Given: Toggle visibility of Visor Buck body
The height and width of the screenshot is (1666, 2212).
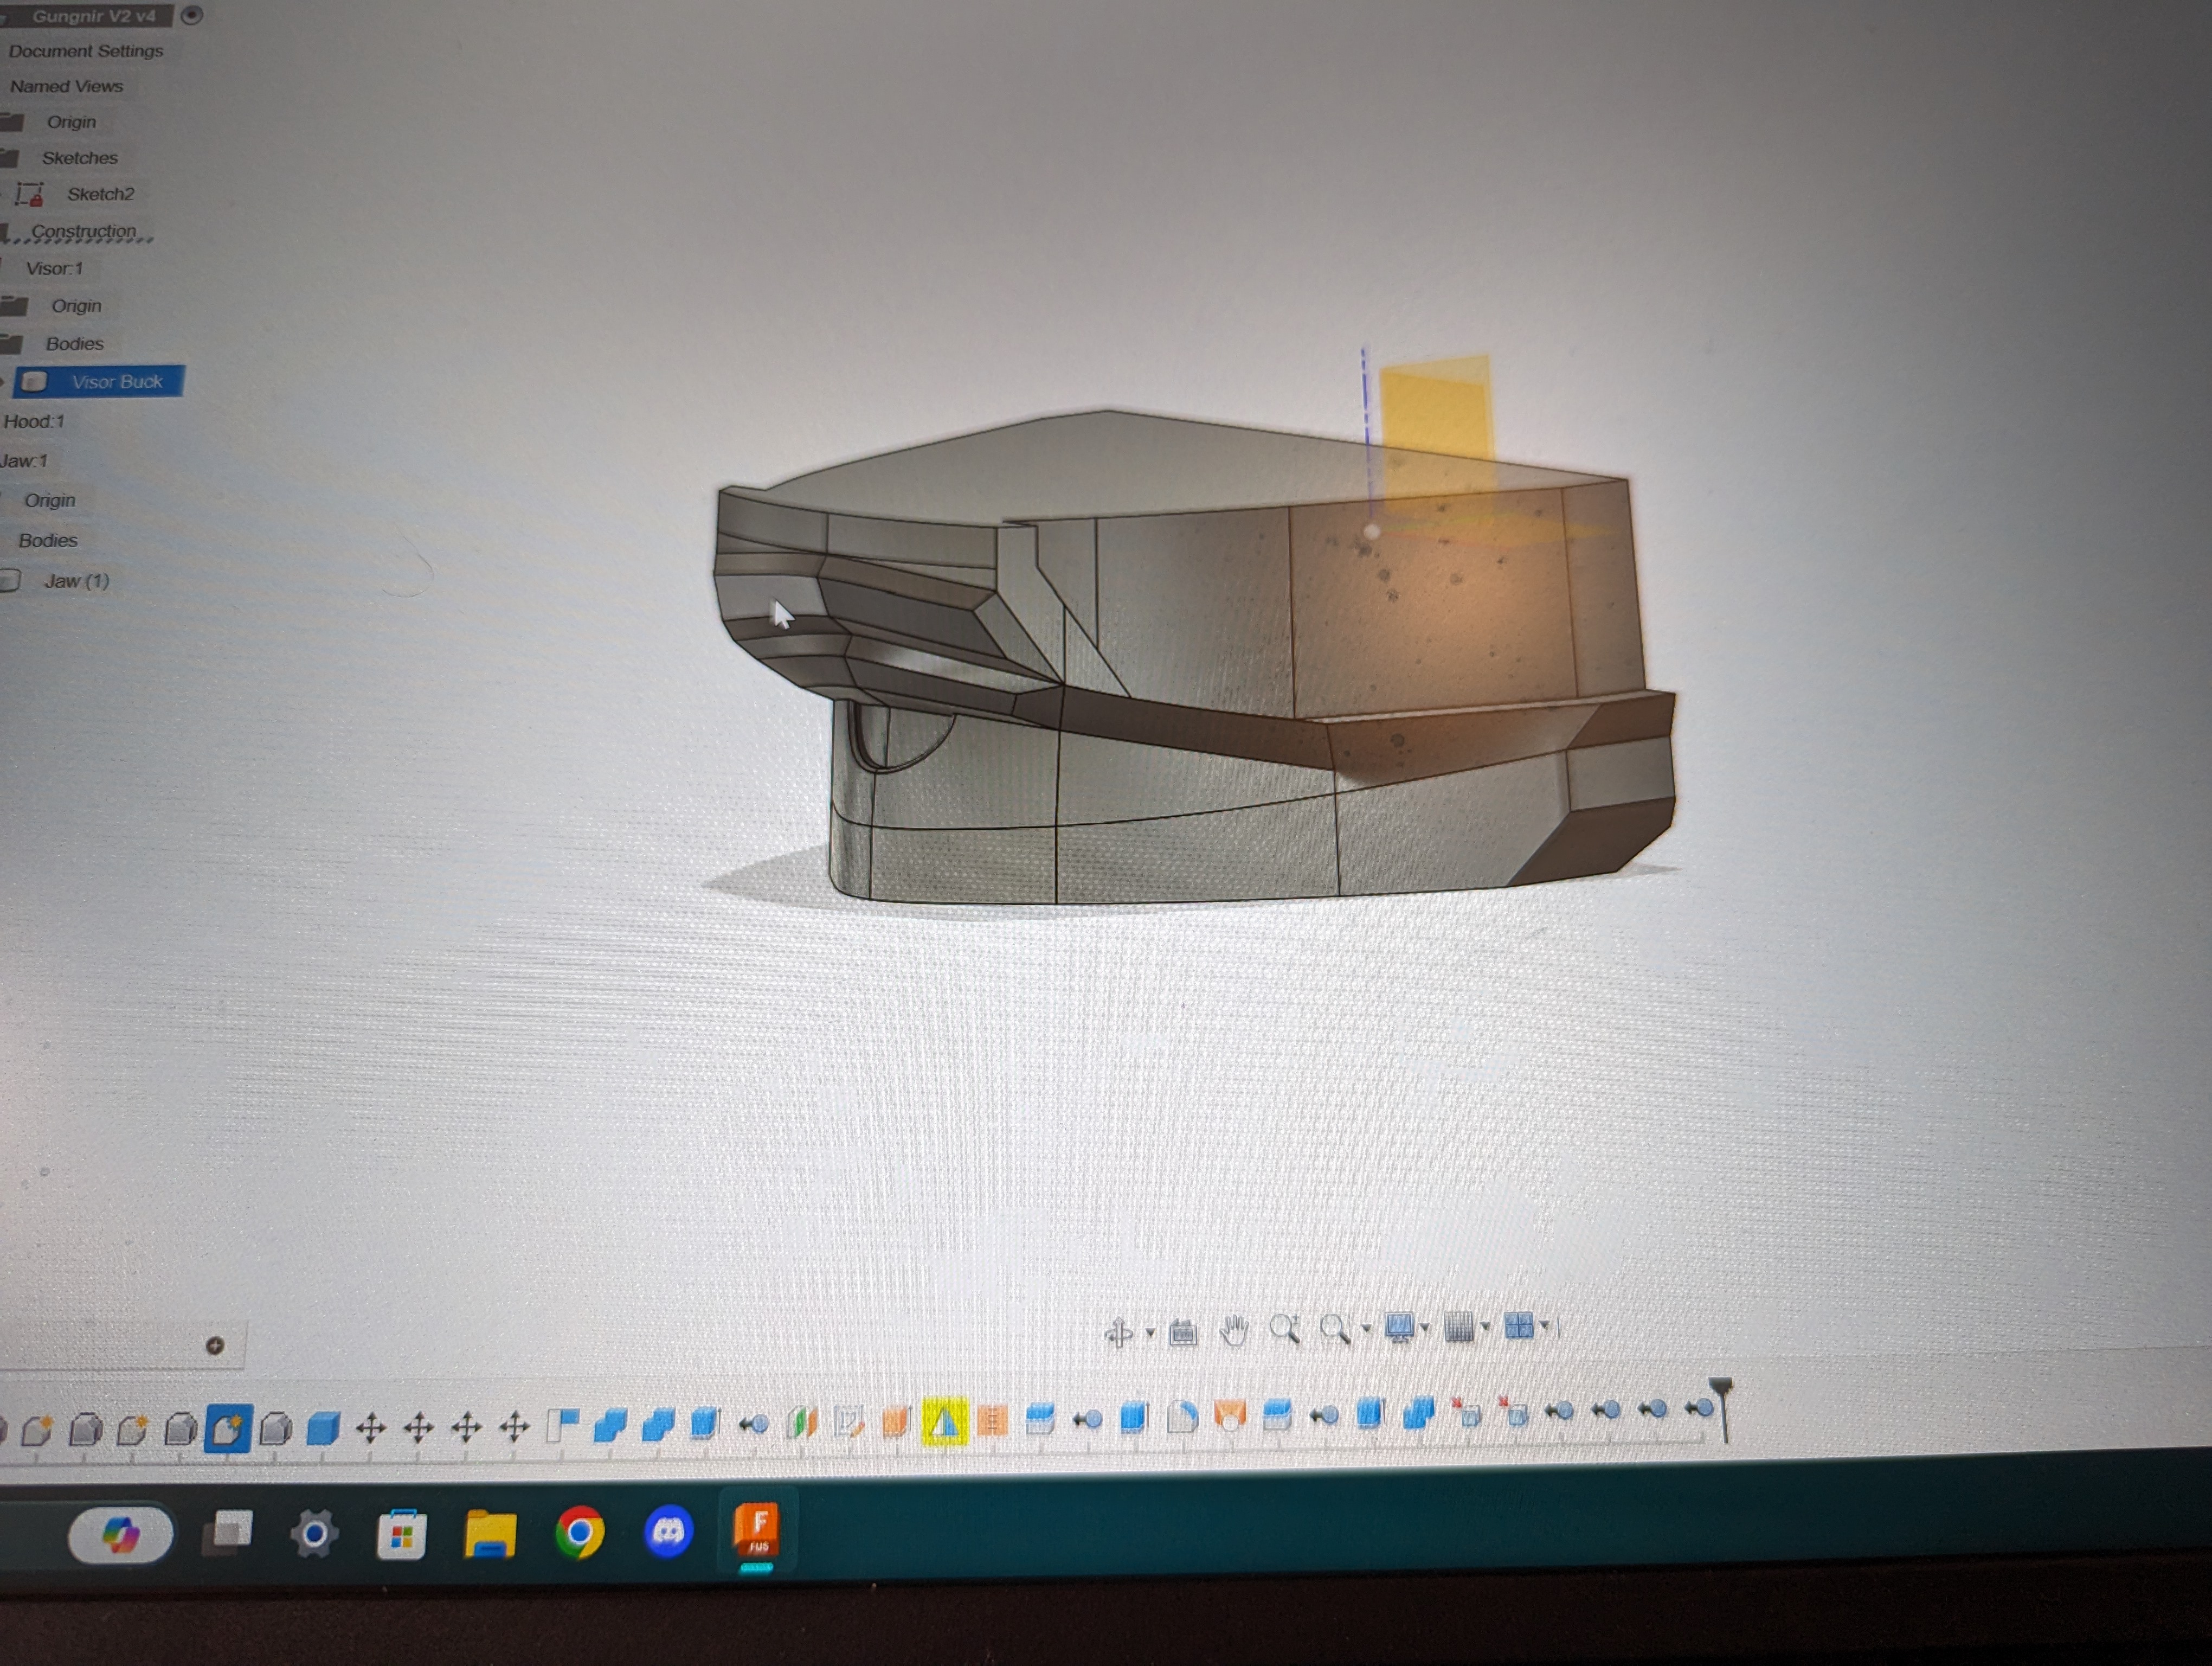Looking at the screenshot, I should (x=34, y=382).
